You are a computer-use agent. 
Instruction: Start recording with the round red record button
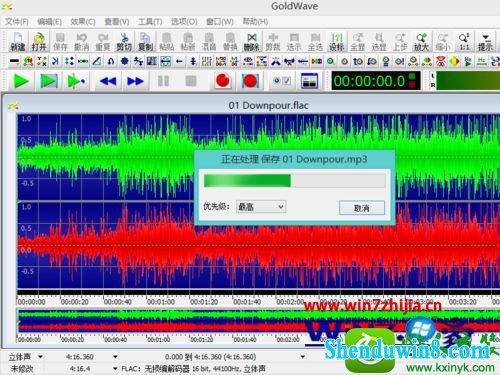pyautogui.click(x=223, y=81)
